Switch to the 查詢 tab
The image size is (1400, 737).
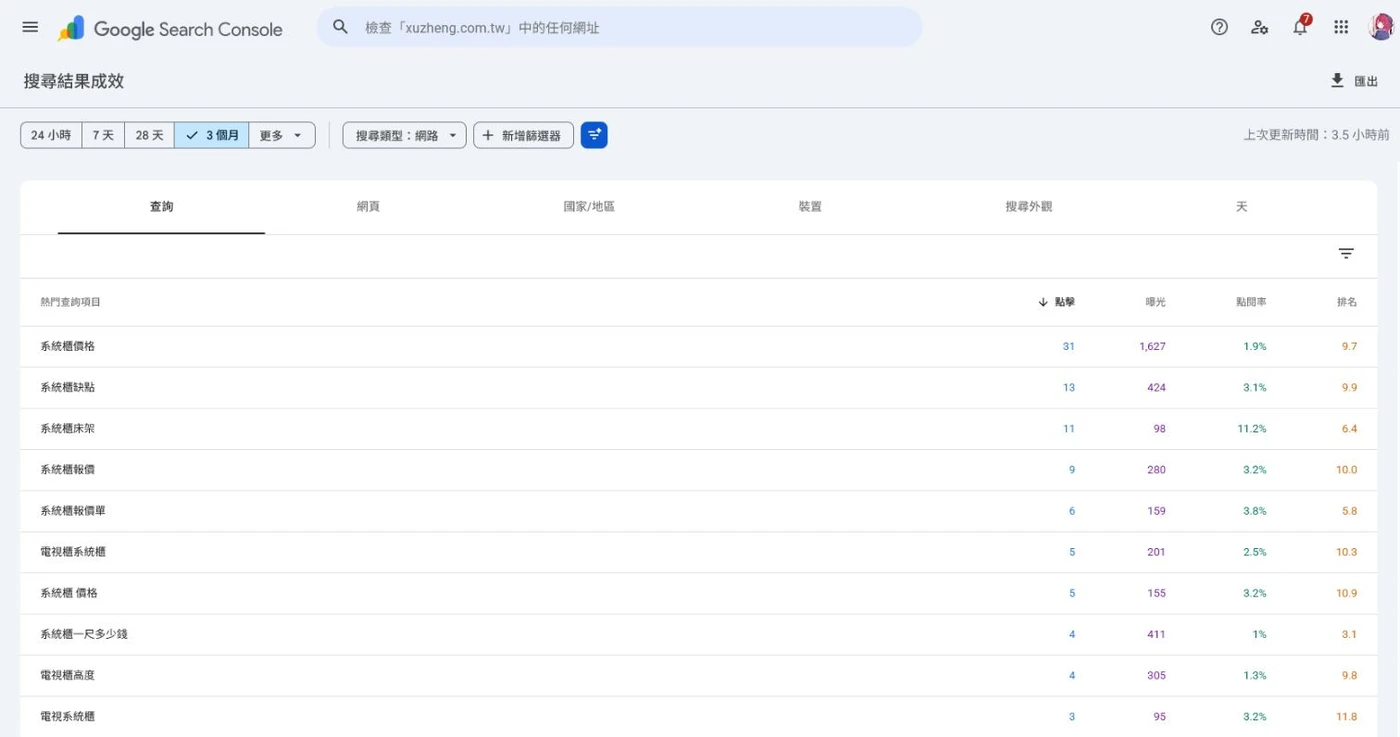(161, 207)
